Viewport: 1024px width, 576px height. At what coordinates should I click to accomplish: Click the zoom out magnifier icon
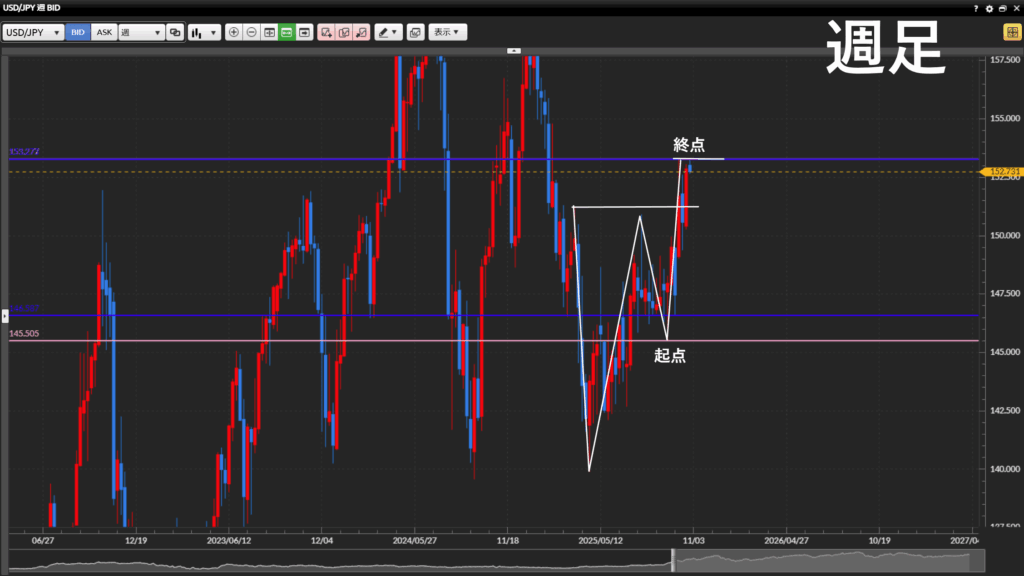tap(251, 32)
